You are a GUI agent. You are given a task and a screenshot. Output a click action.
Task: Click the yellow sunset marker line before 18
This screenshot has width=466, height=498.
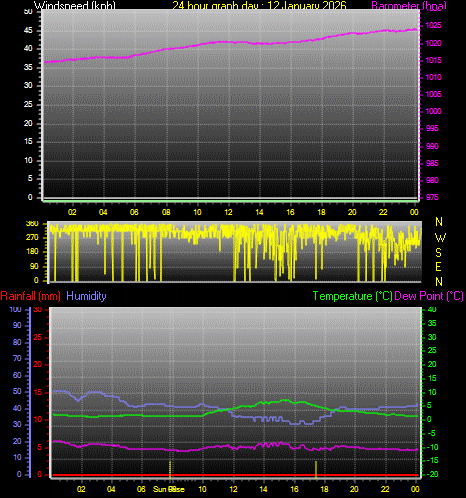[316, 469]
